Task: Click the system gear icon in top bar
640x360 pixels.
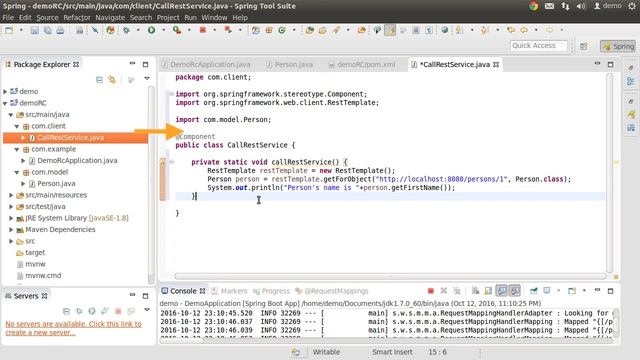Action: point(632,6)
